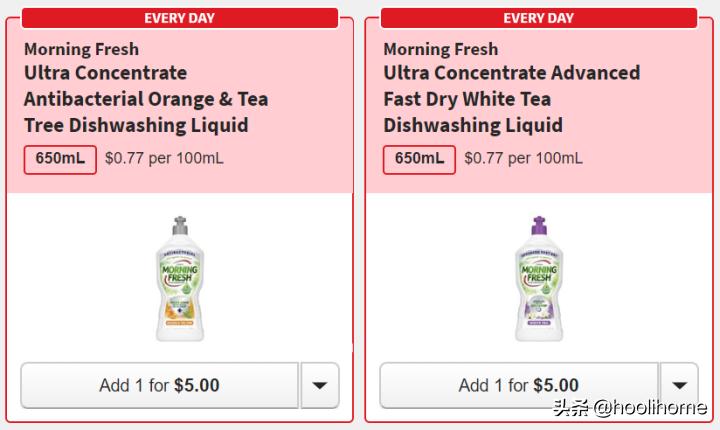Open the Antibacterial Orange & Tea Tree product title
Image resolution: width=720 pixels, height=430 pixels.
(x=146, y=99)
